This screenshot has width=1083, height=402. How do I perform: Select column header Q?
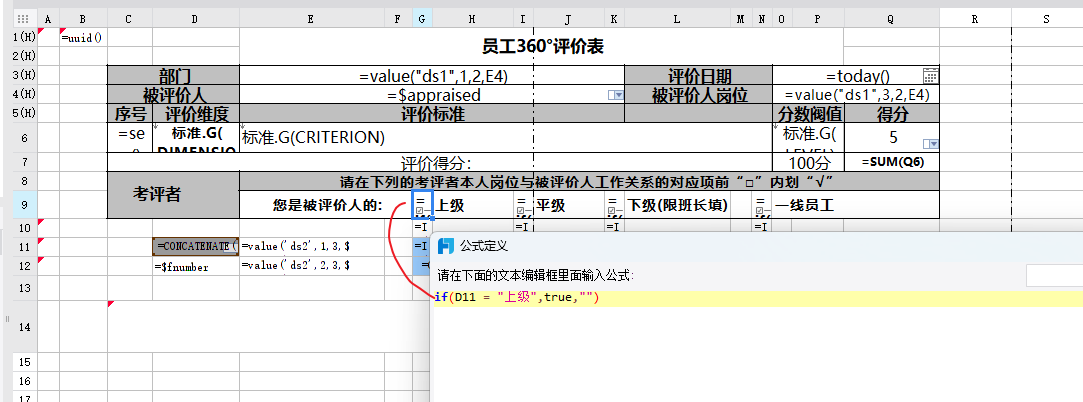[x=891, y=19]
